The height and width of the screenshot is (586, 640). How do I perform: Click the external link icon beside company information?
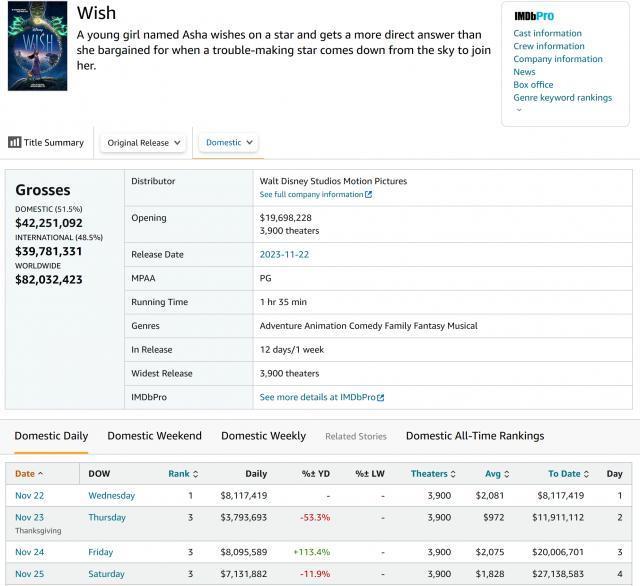[x=369, y=195]
